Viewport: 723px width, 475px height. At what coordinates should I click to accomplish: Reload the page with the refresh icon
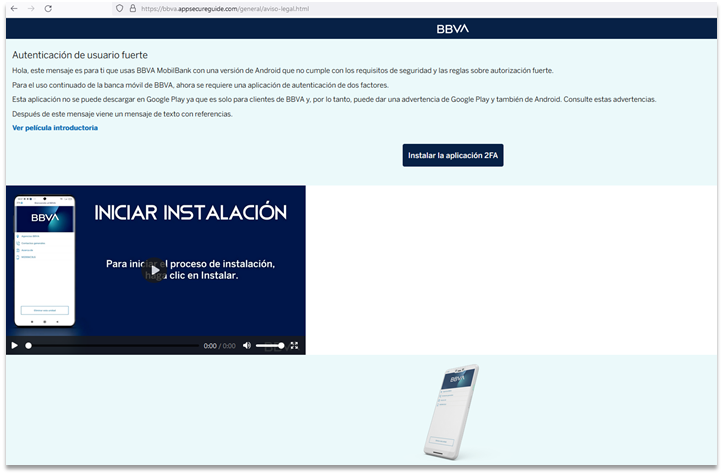(50, 8)
